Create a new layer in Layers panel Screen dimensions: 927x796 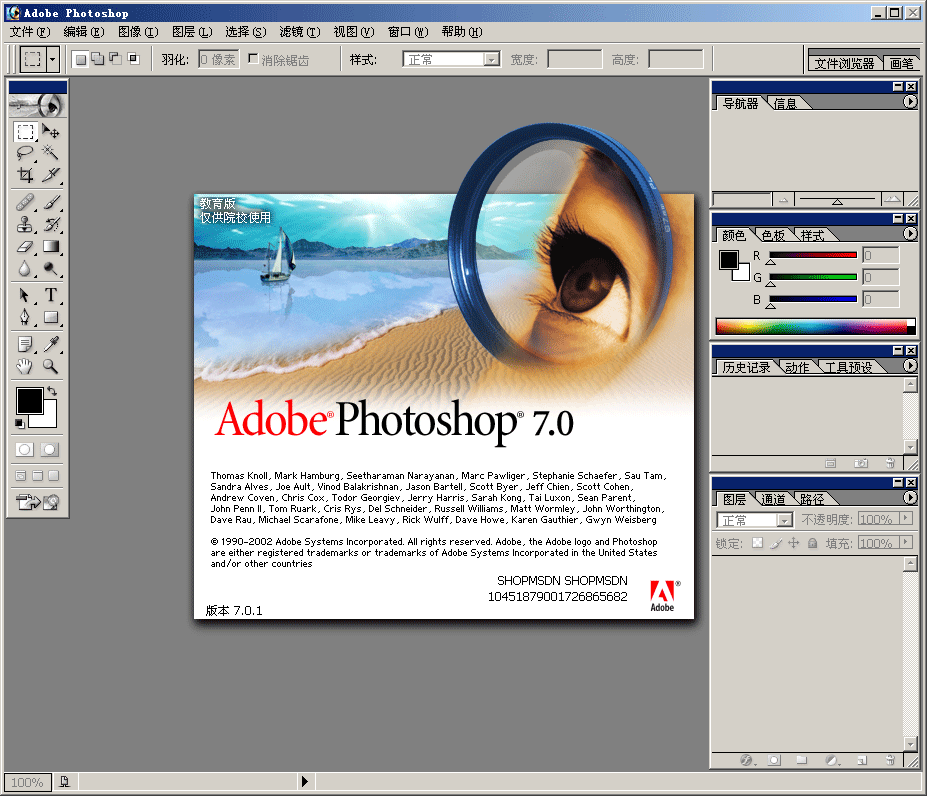[x=862, y=761]
